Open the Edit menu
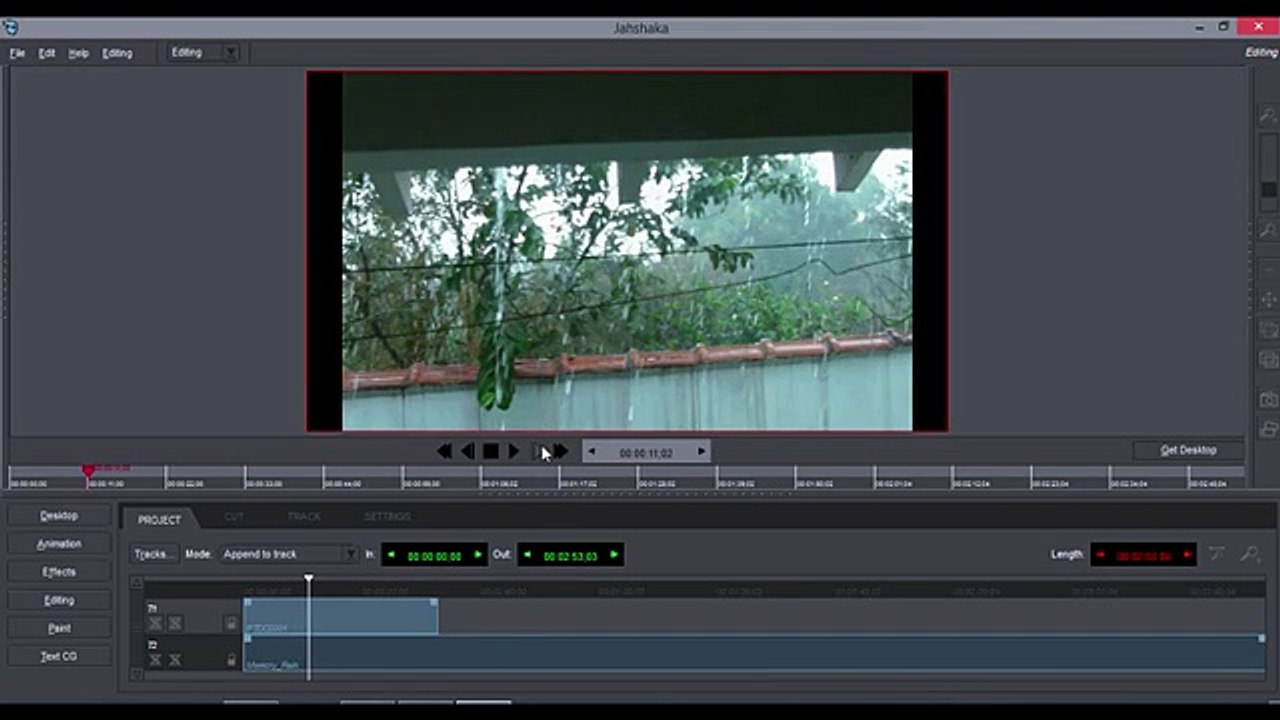 47,53
